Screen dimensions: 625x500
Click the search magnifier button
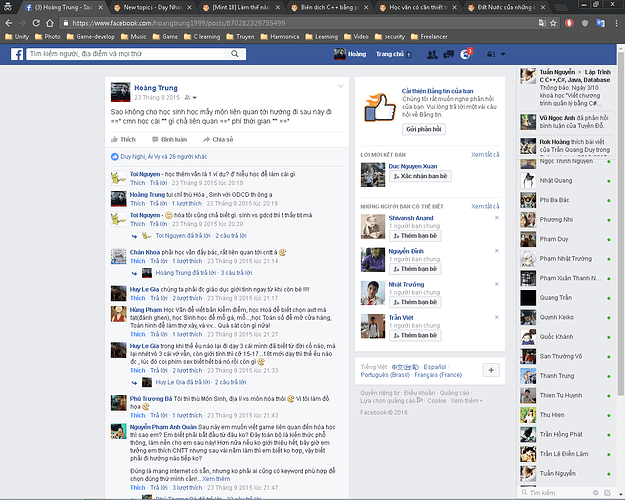click(235, 54)
